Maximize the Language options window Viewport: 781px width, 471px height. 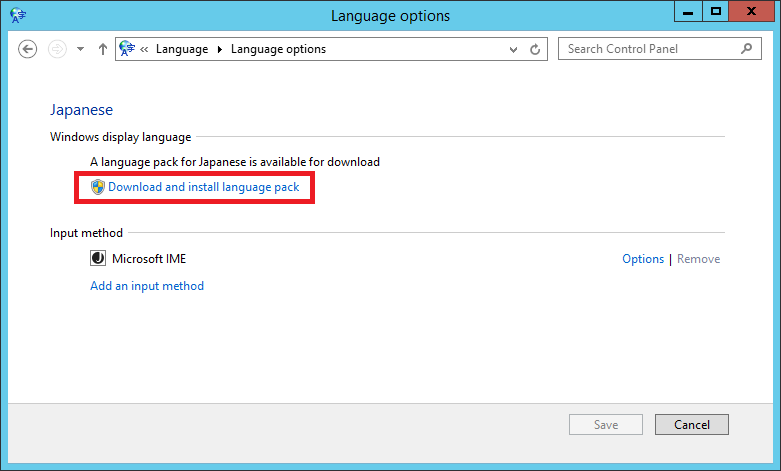click(716, 11)
